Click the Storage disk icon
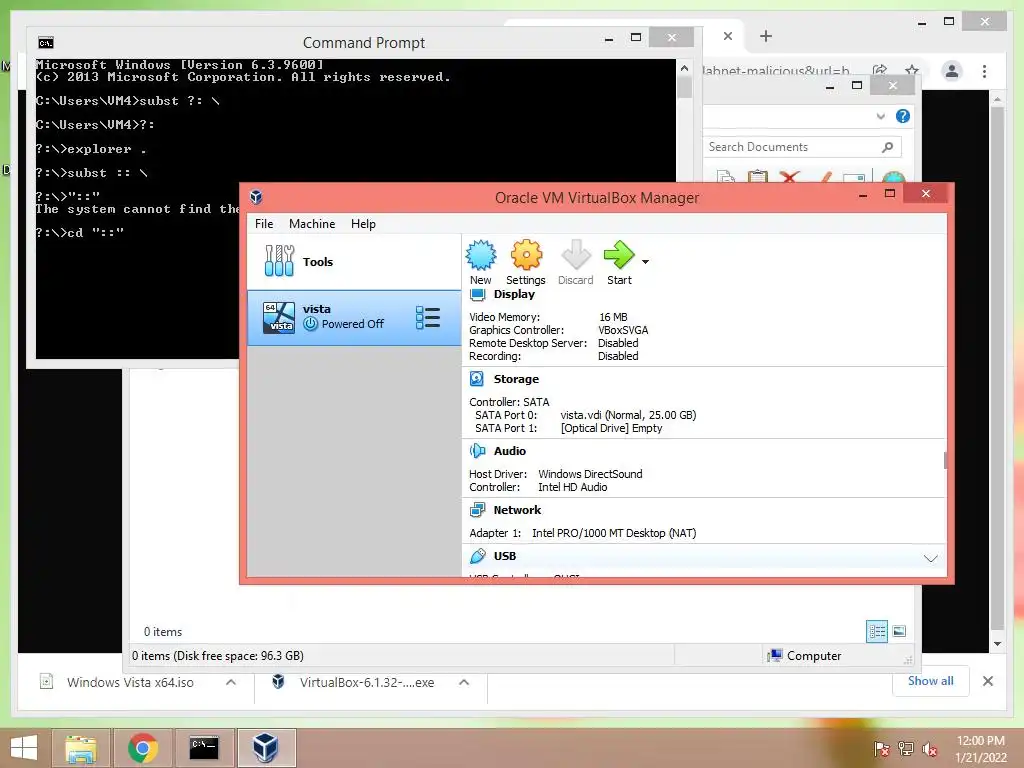The image size is (1024, 768). click(477, 379)
